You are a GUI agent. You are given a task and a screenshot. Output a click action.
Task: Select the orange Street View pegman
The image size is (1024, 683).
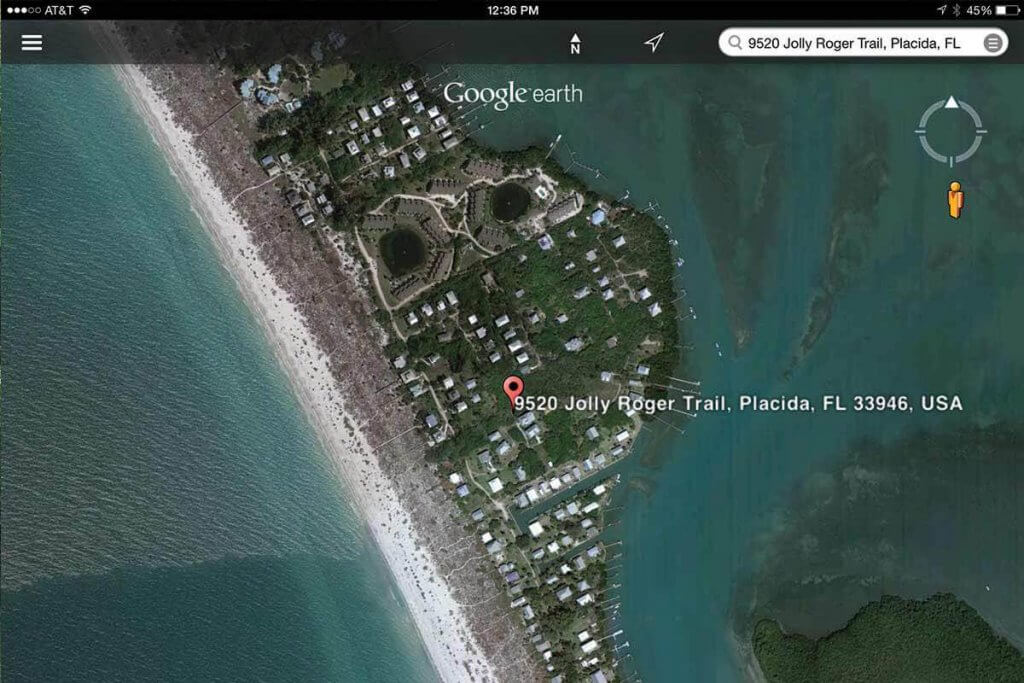point(955,200)
